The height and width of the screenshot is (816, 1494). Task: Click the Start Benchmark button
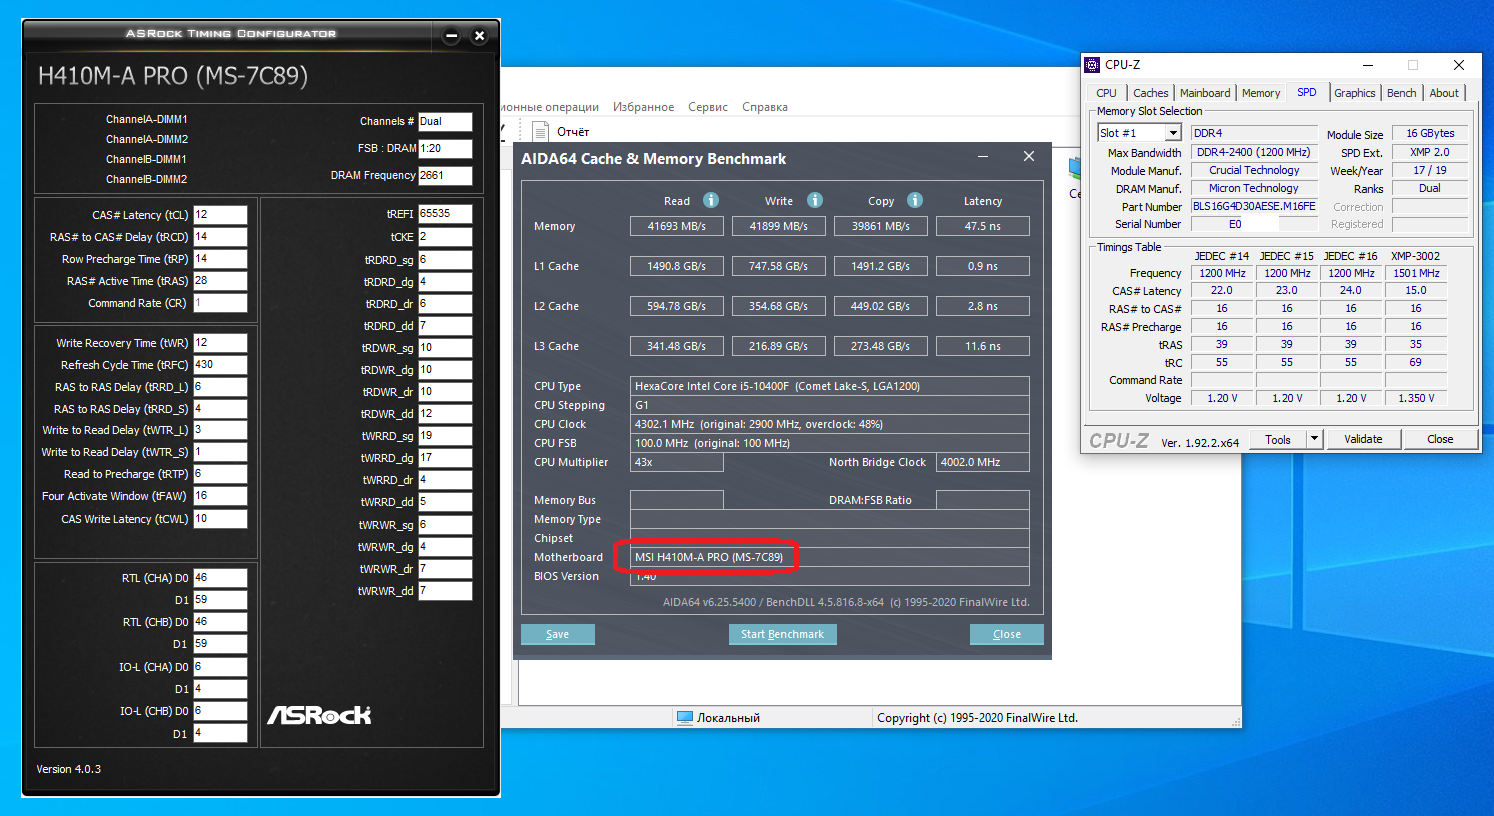pos(782,634)
